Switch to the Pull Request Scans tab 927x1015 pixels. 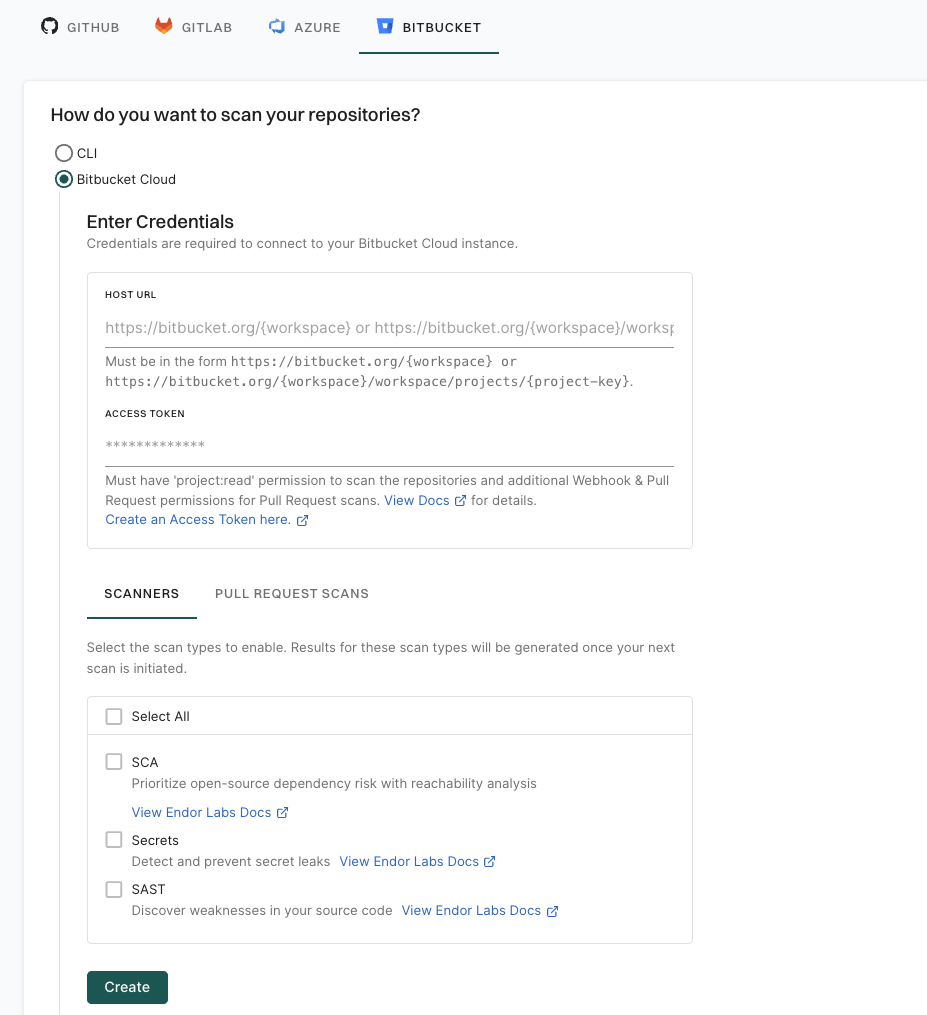pos(291,593)
